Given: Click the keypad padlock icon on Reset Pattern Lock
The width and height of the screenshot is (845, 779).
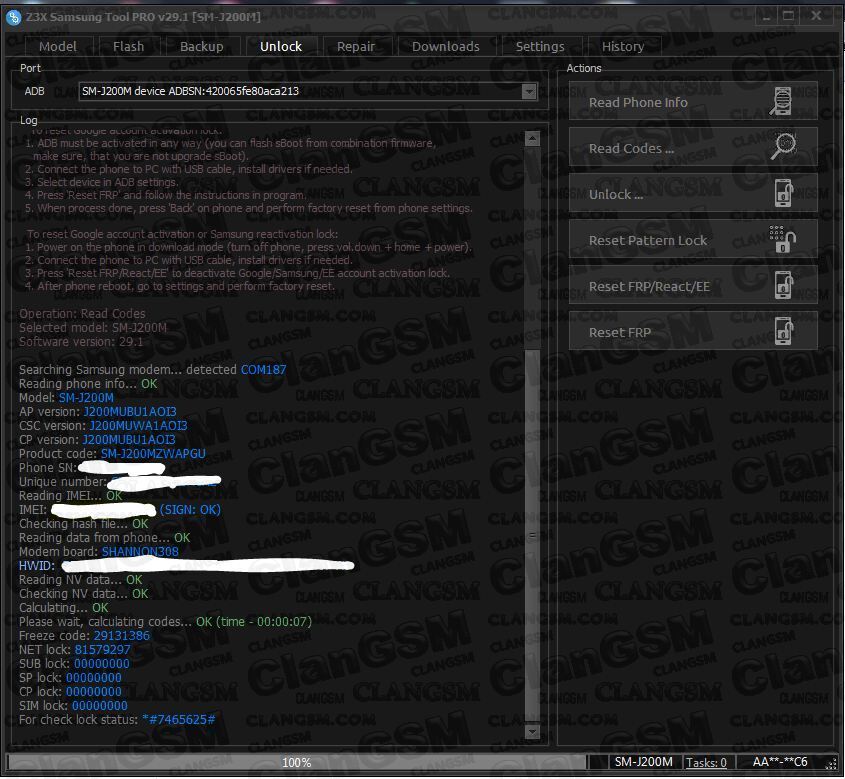Looking at the screenshot, I should 782,239.
